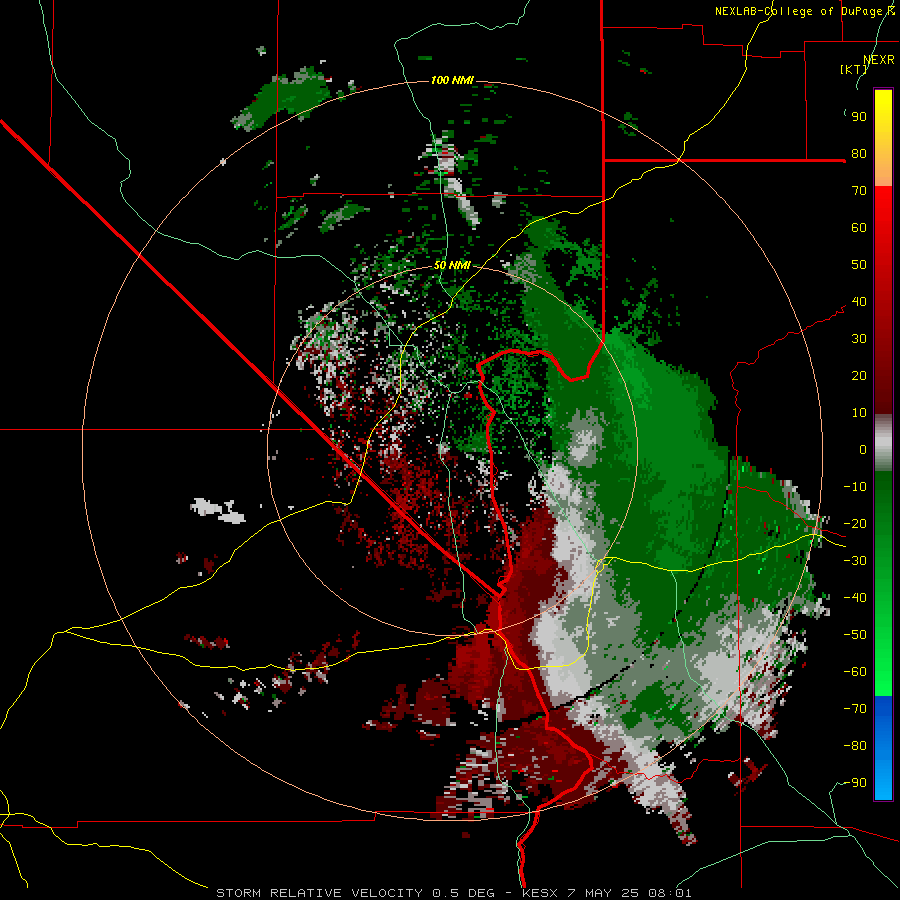
Task: Click the -20 value on the color scale
Action: (x=855, y=523)
